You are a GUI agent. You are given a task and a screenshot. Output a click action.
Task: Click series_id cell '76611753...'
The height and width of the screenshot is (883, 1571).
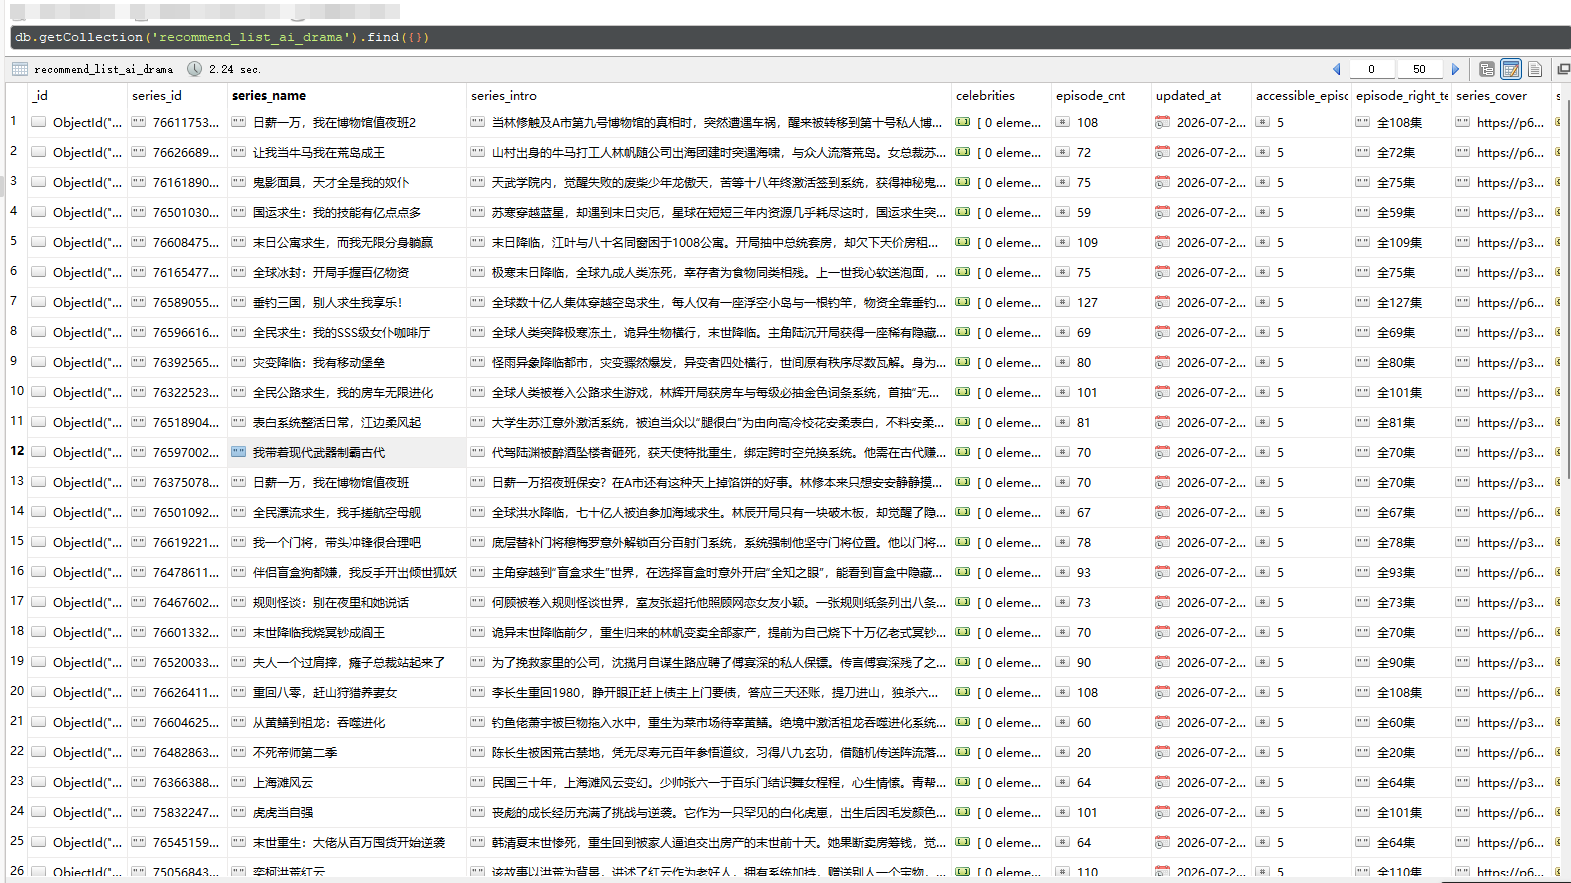click(x=177, y=122)
